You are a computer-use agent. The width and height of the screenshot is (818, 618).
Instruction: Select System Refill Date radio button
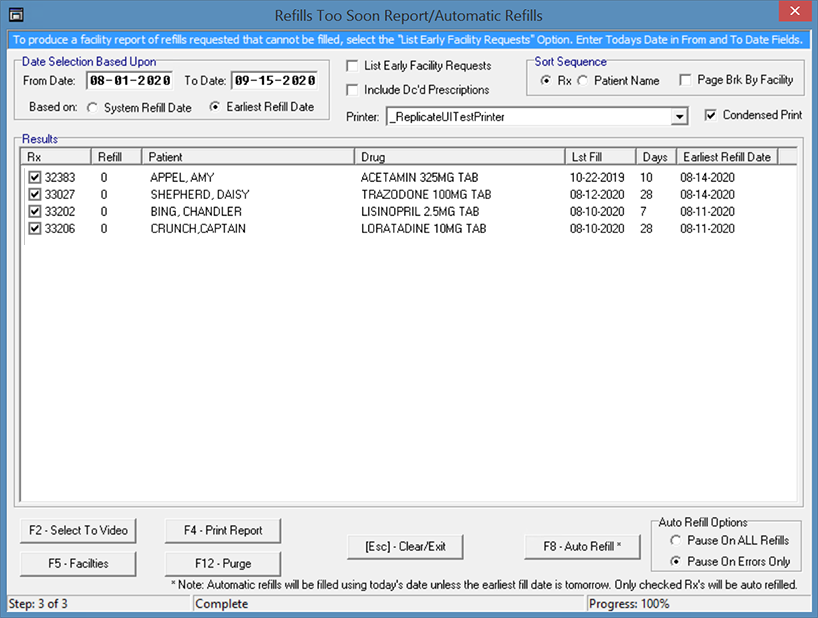[x=93, y=108]
